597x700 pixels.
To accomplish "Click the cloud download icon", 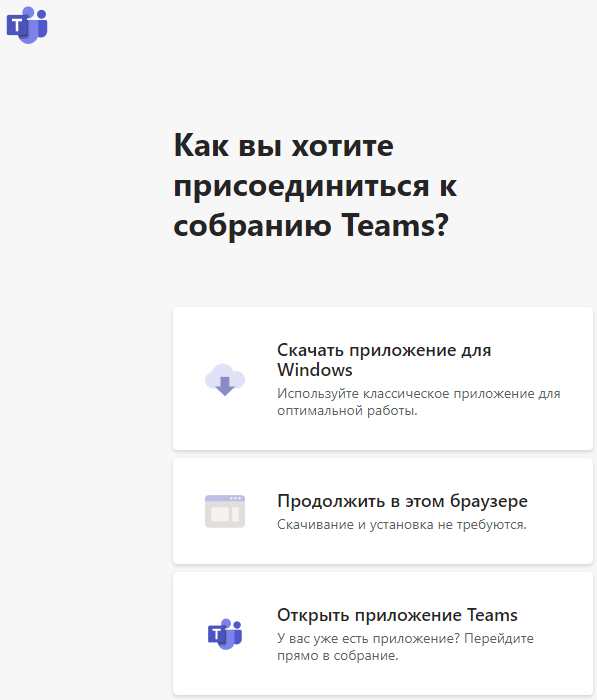I will (x=225, y=379).
